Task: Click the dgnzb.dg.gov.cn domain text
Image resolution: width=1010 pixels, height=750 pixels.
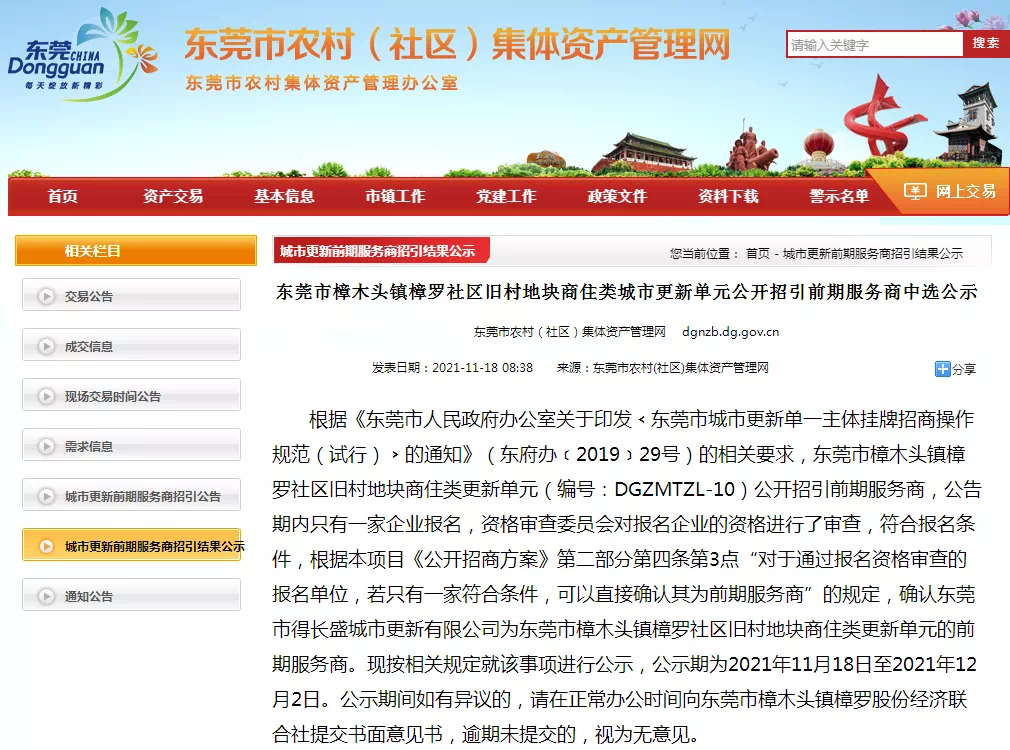Action: [730, 332]
